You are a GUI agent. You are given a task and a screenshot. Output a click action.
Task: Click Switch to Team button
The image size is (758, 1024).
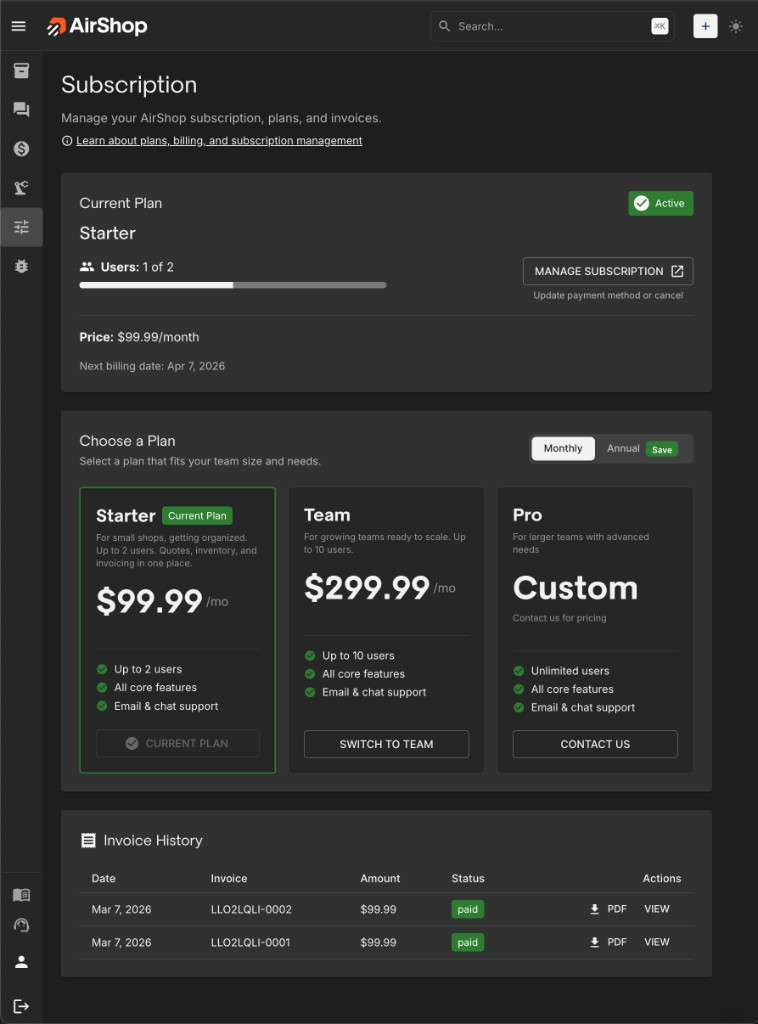click(386, 744)
